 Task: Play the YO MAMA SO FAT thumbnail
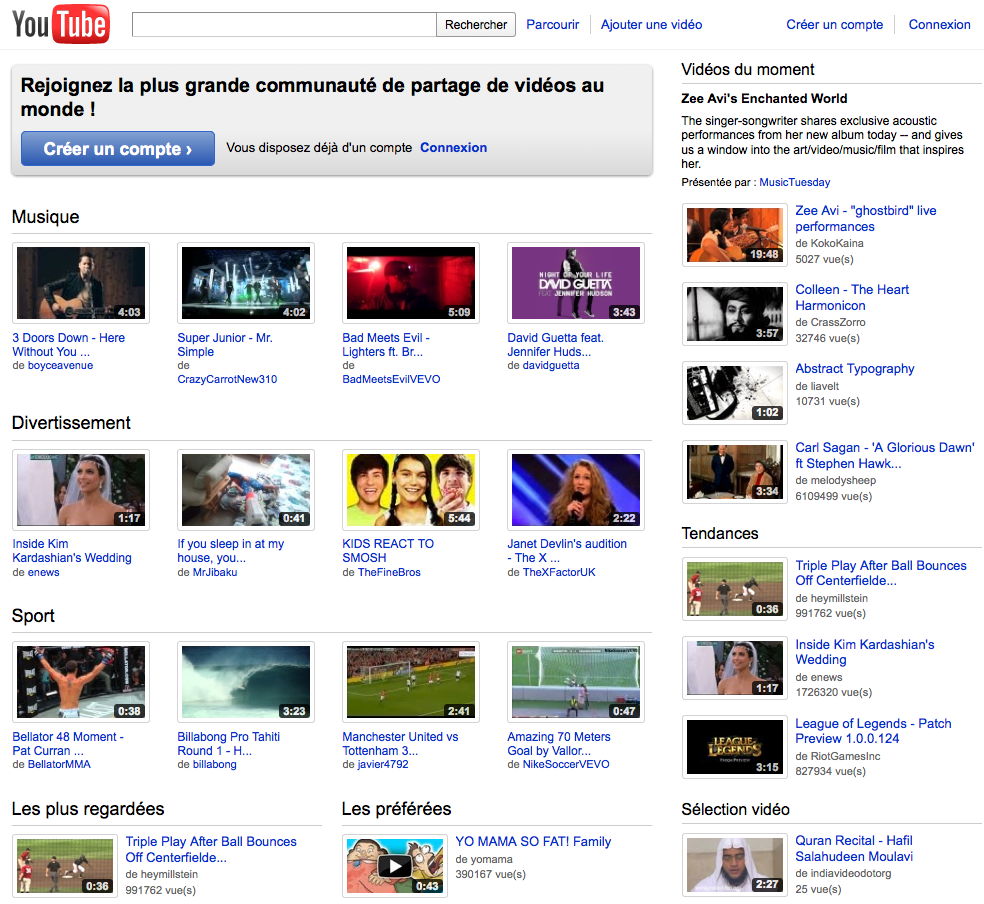395,865
